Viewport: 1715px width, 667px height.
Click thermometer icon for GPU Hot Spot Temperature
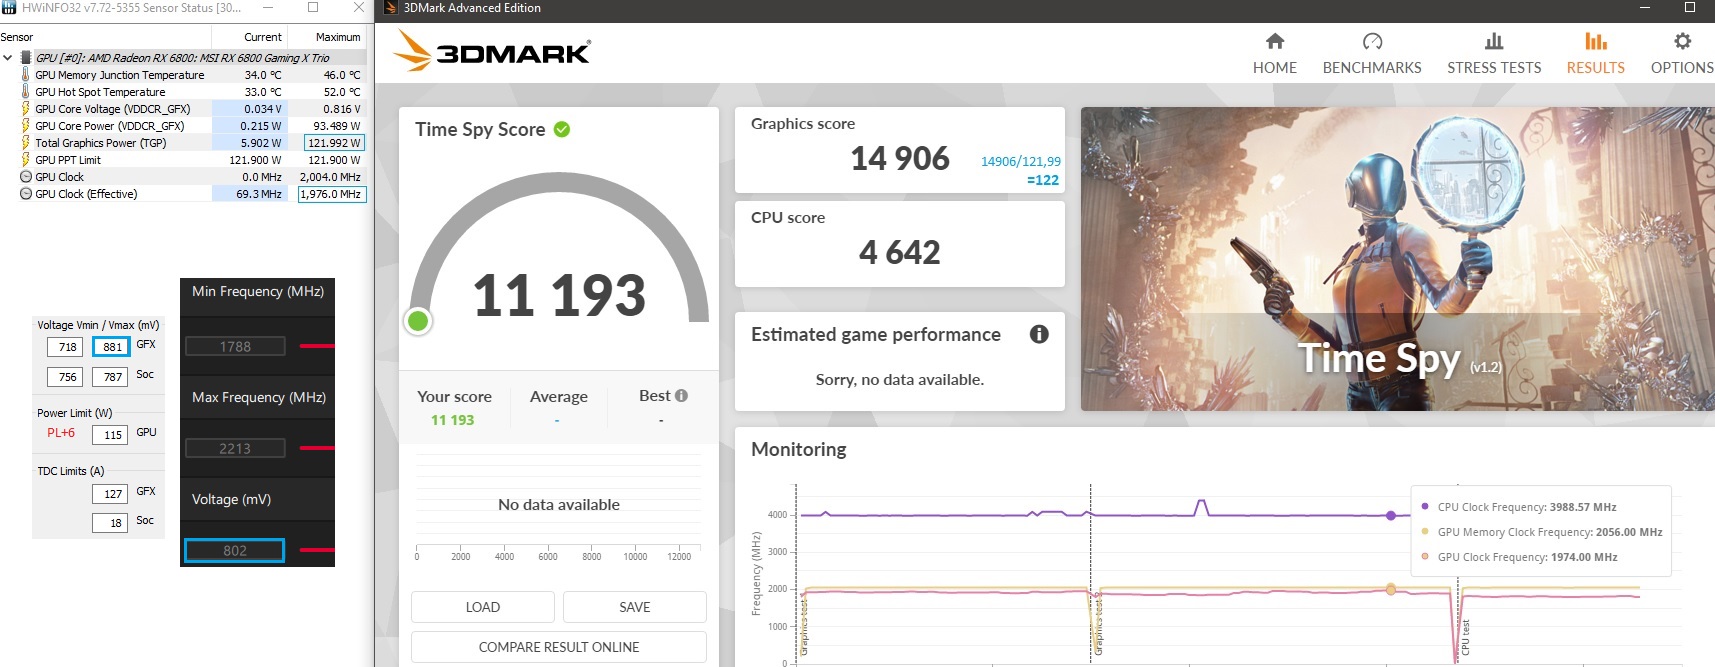[26, 91]
